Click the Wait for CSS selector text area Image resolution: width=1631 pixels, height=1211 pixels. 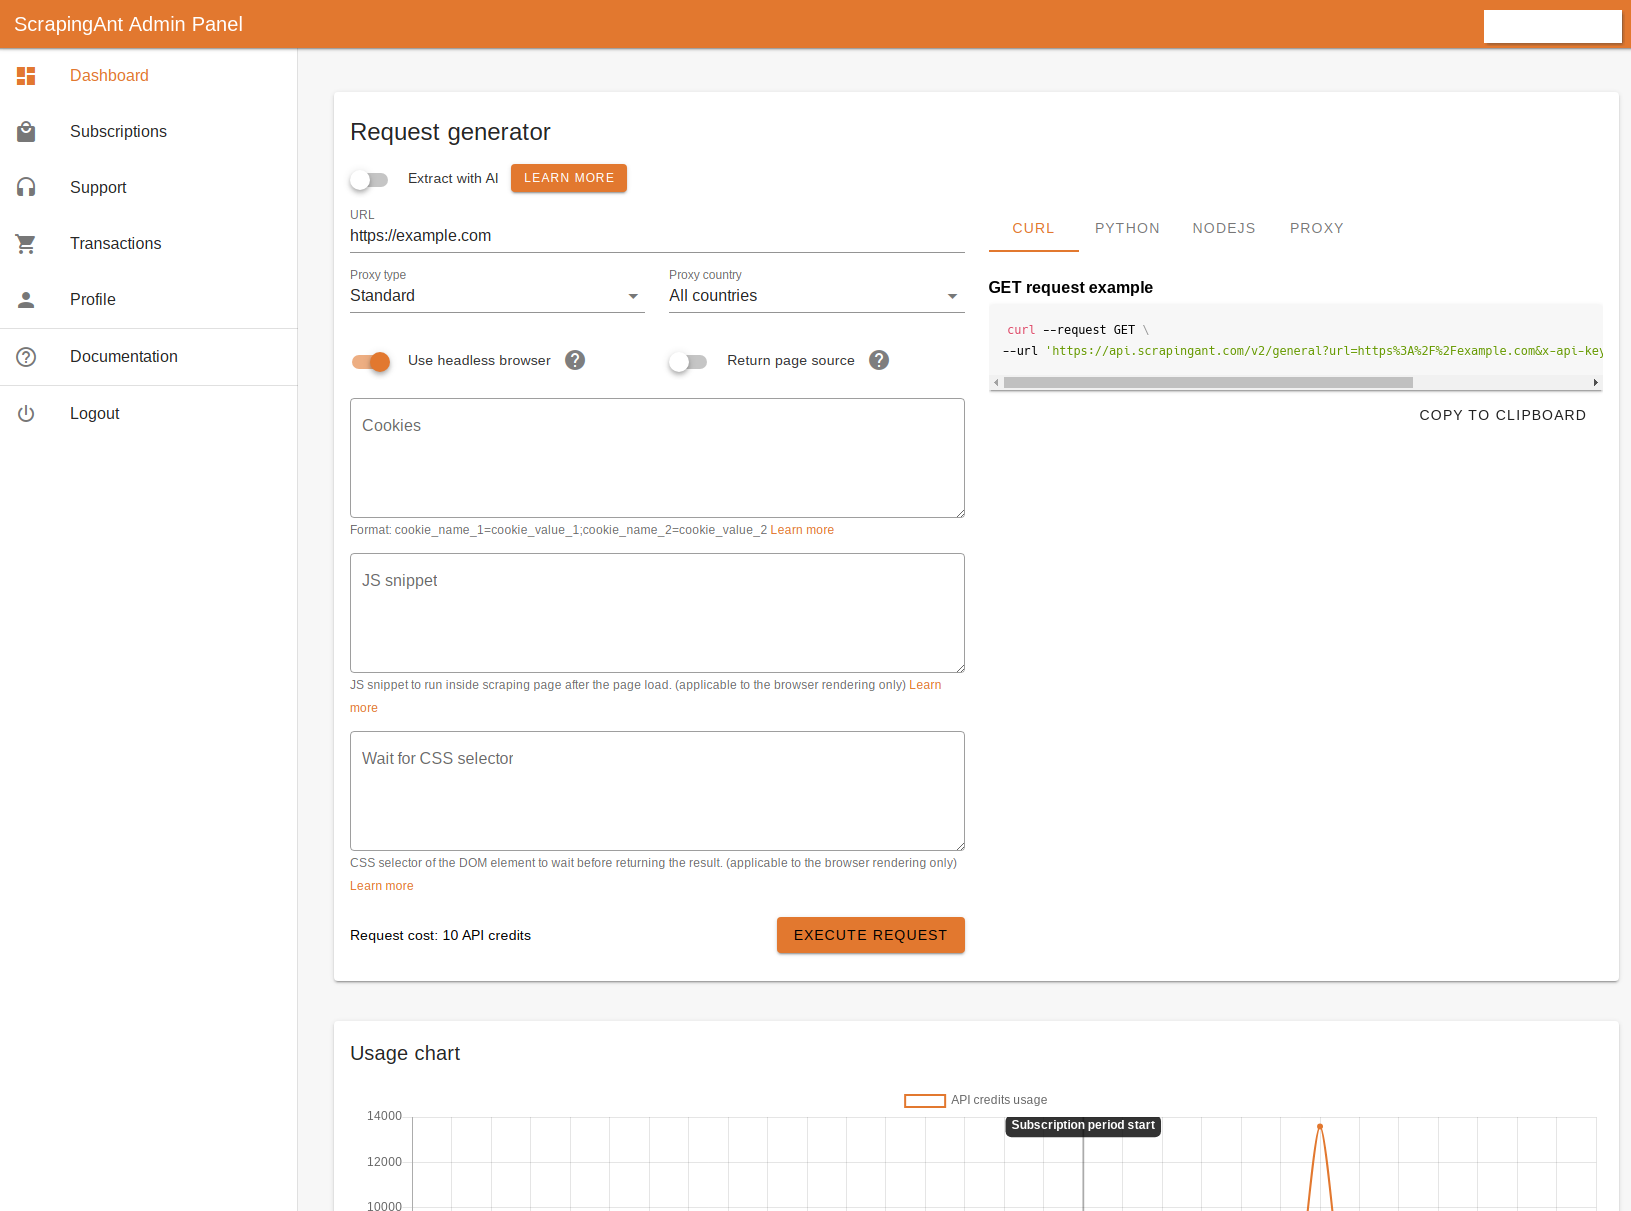pos(657,791)
